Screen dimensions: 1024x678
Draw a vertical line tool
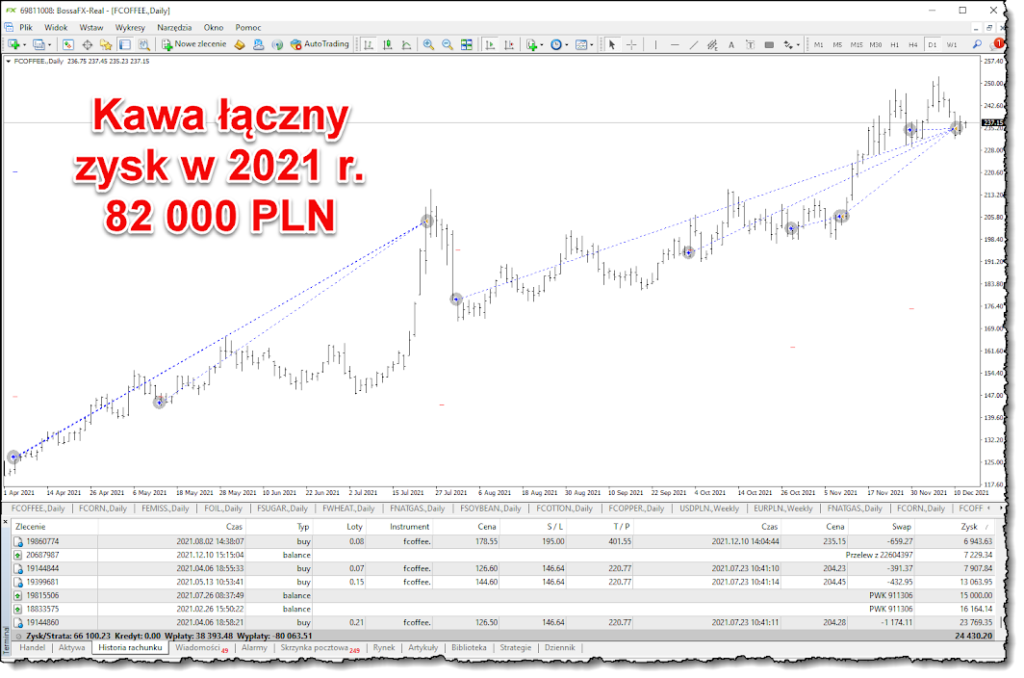655,44
